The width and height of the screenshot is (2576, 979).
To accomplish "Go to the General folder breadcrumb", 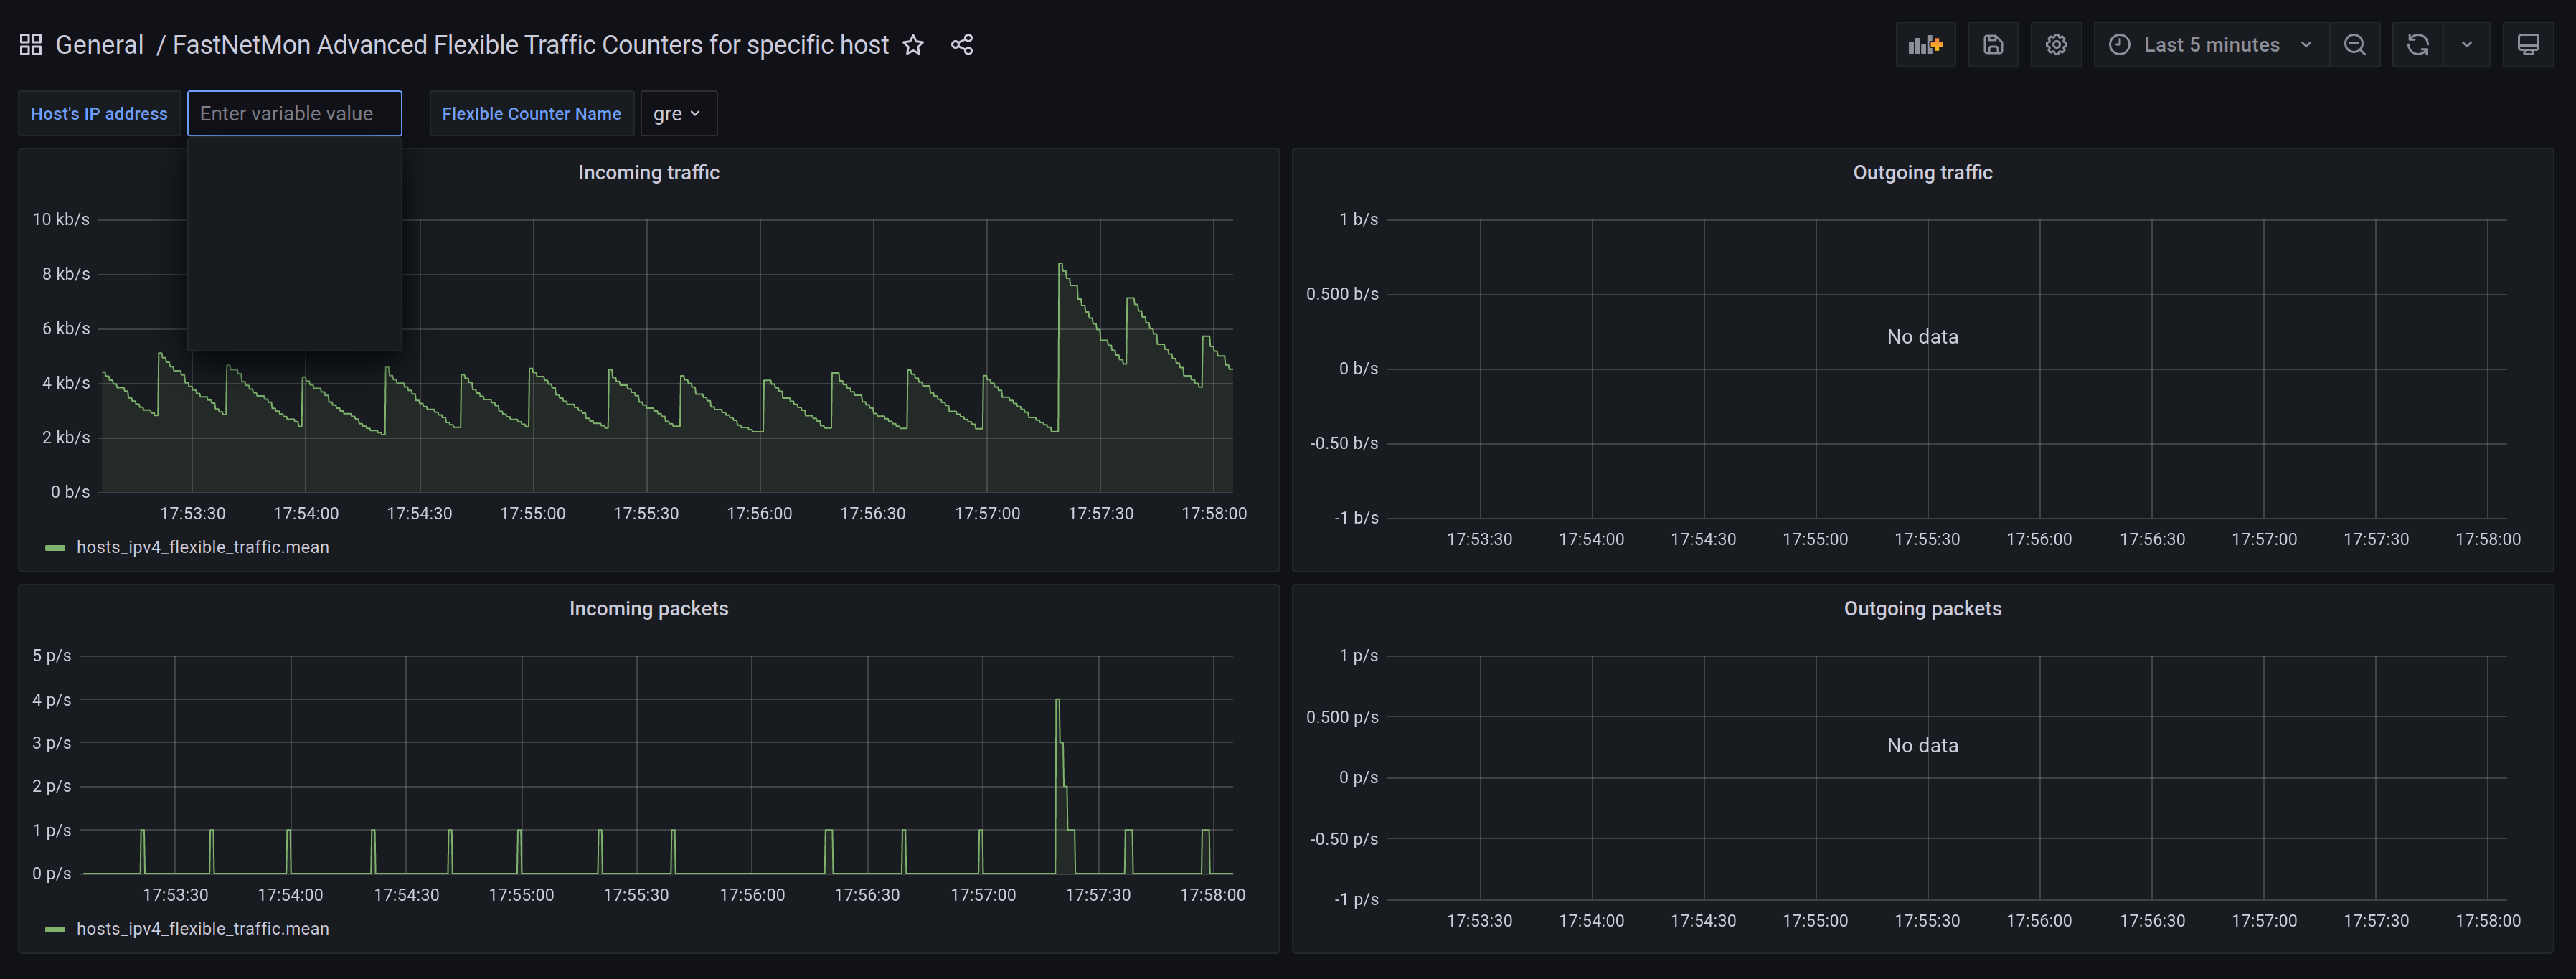I will [99, 45].
